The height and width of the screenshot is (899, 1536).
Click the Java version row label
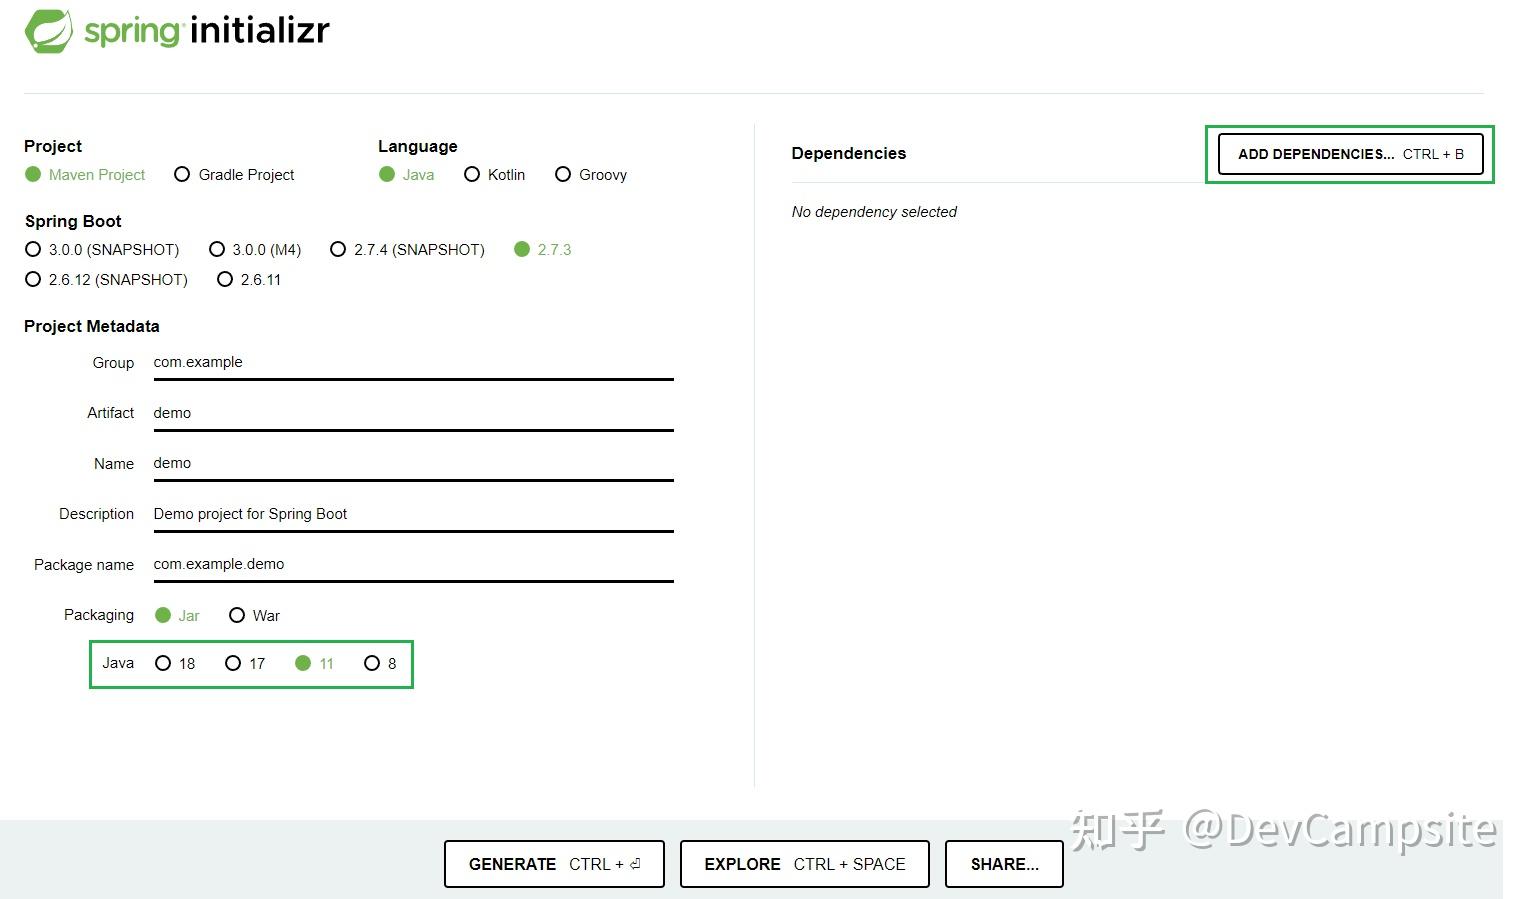(x=118, y=663)
